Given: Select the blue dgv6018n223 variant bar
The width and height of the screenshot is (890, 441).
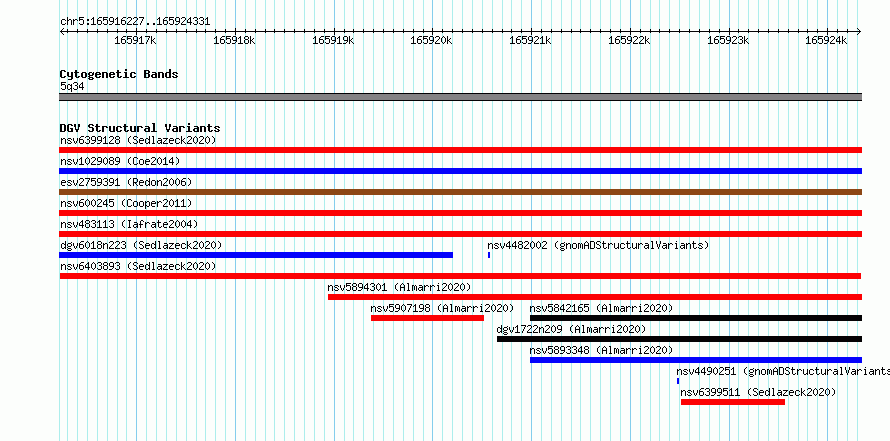Looking at the screenshot, I should click(x=256, y=255).
